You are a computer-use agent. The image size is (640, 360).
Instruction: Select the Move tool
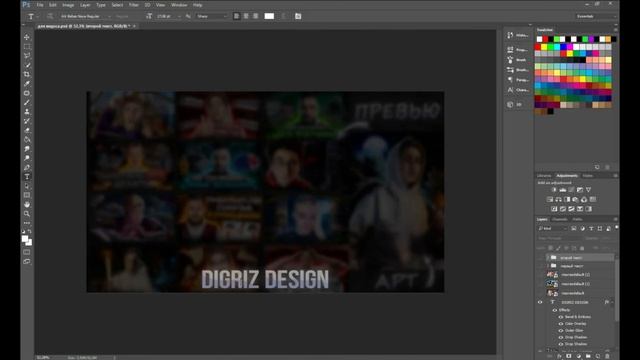click(x=27, y=37)
